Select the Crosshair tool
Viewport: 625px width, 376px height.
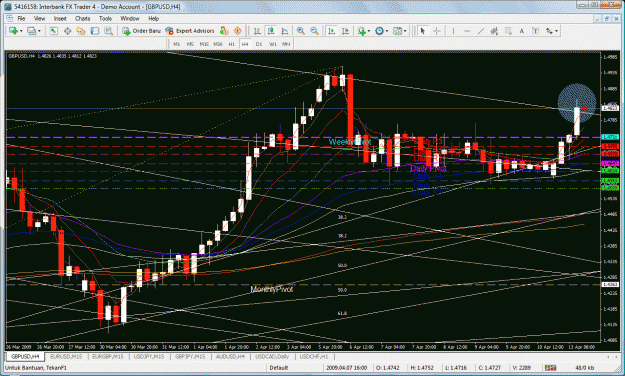(436, 31)
